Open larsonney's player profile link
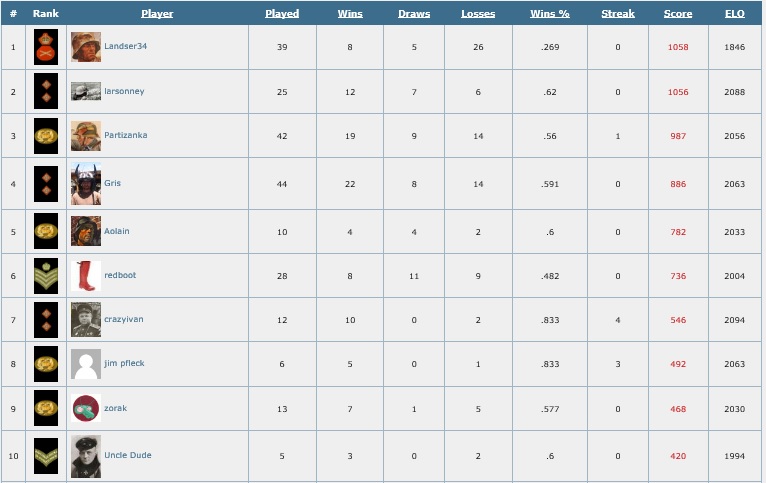Screen dimensions: 766x483 pos(124,91)
